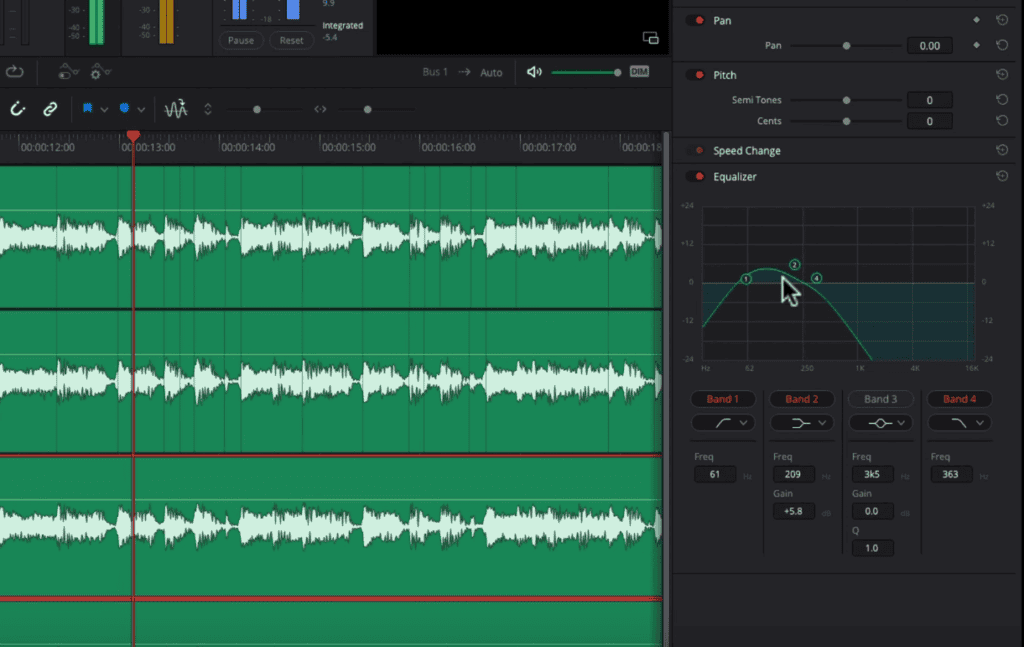Click the Semi Tones value field

[929, 100]
